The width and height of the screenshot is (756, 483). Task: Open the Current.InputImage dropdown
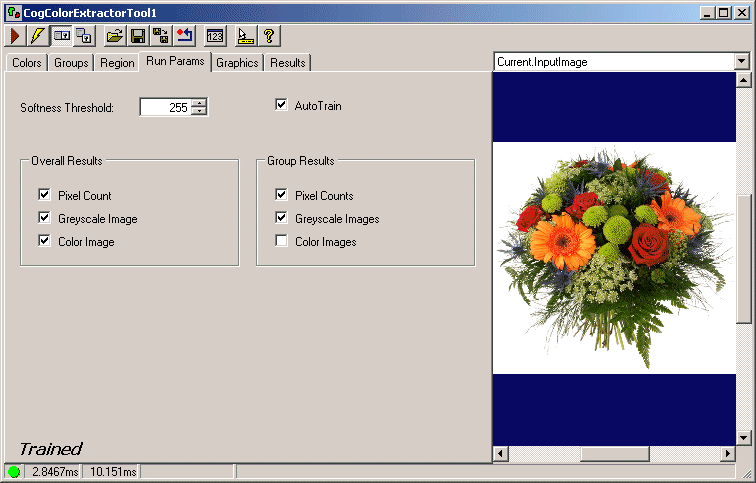click(x=741, y=62)
